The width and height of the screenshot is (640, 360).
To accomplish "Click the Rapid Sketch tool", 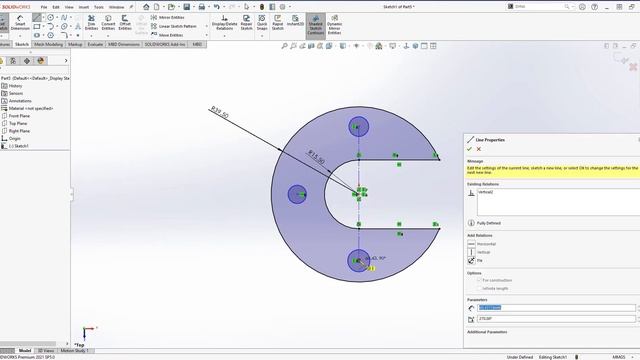I will coord(278,23).
